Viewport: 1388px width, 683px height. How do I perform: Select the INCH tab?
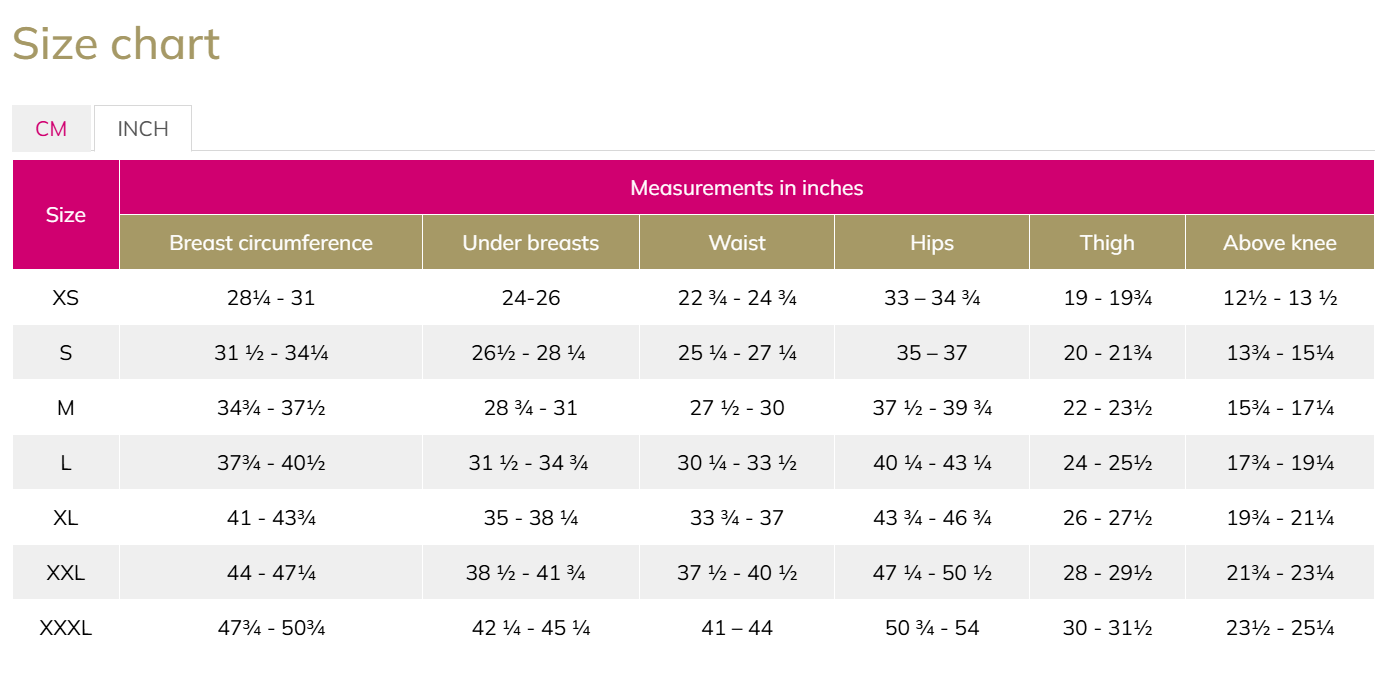tap(143, 129)
